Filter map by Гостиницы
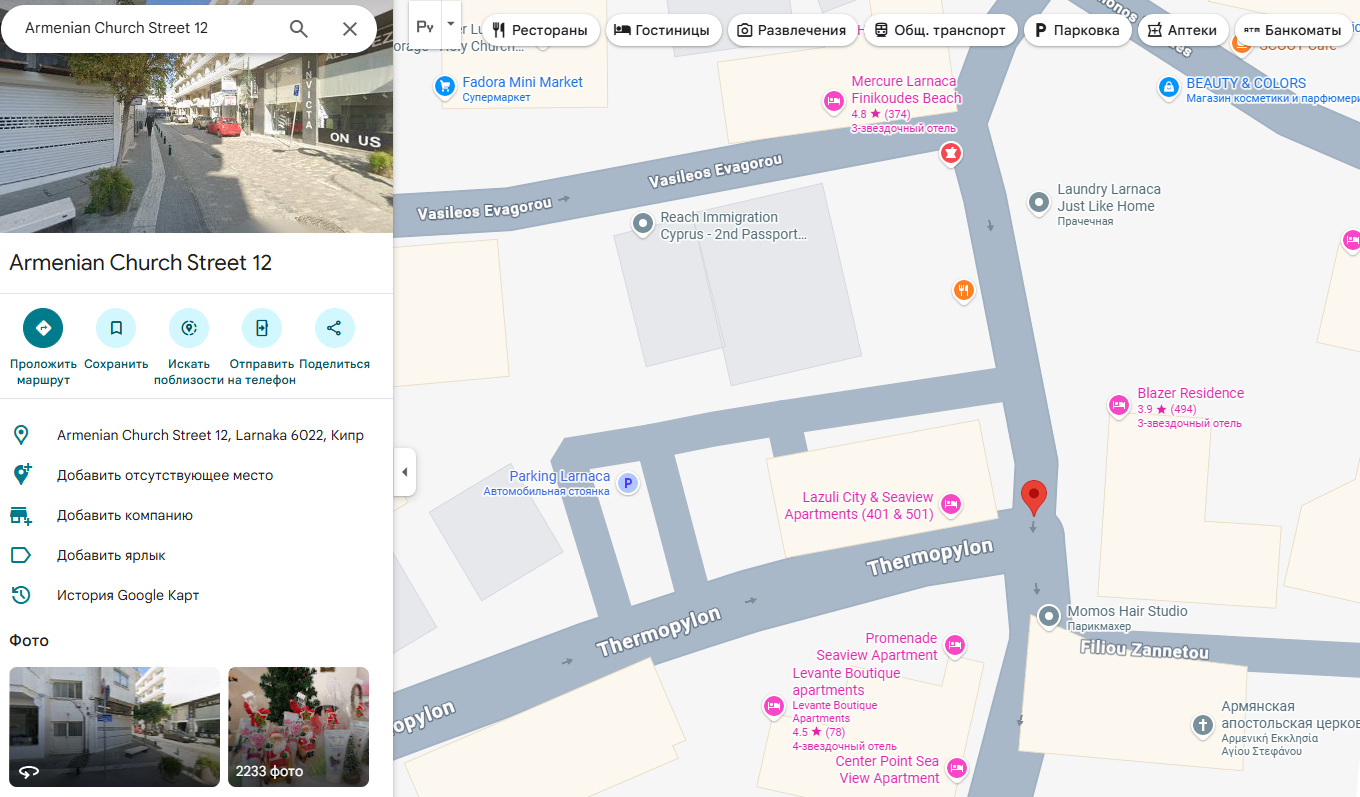Screen dimensions: 1360x797 point(665,30)
